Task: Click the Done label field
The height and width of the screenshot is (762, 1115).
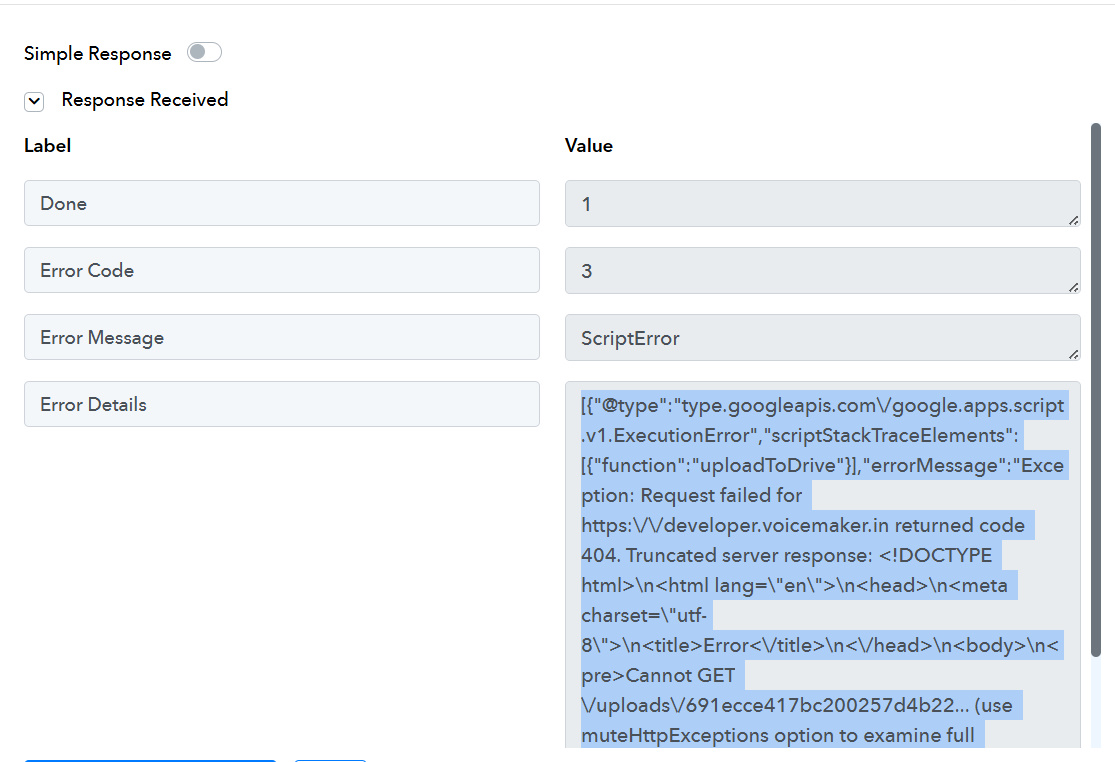Action: point(281,203)
